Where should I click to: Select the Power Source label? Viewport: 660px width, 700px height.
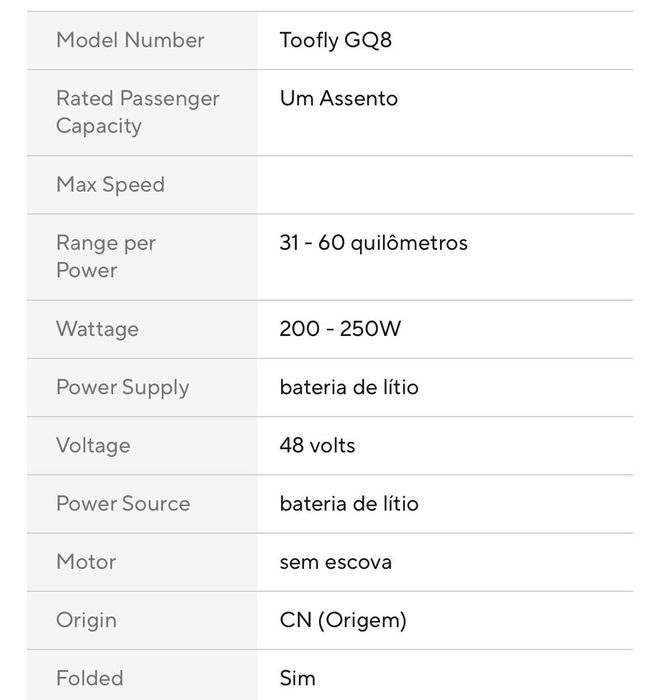pos(123,504)
